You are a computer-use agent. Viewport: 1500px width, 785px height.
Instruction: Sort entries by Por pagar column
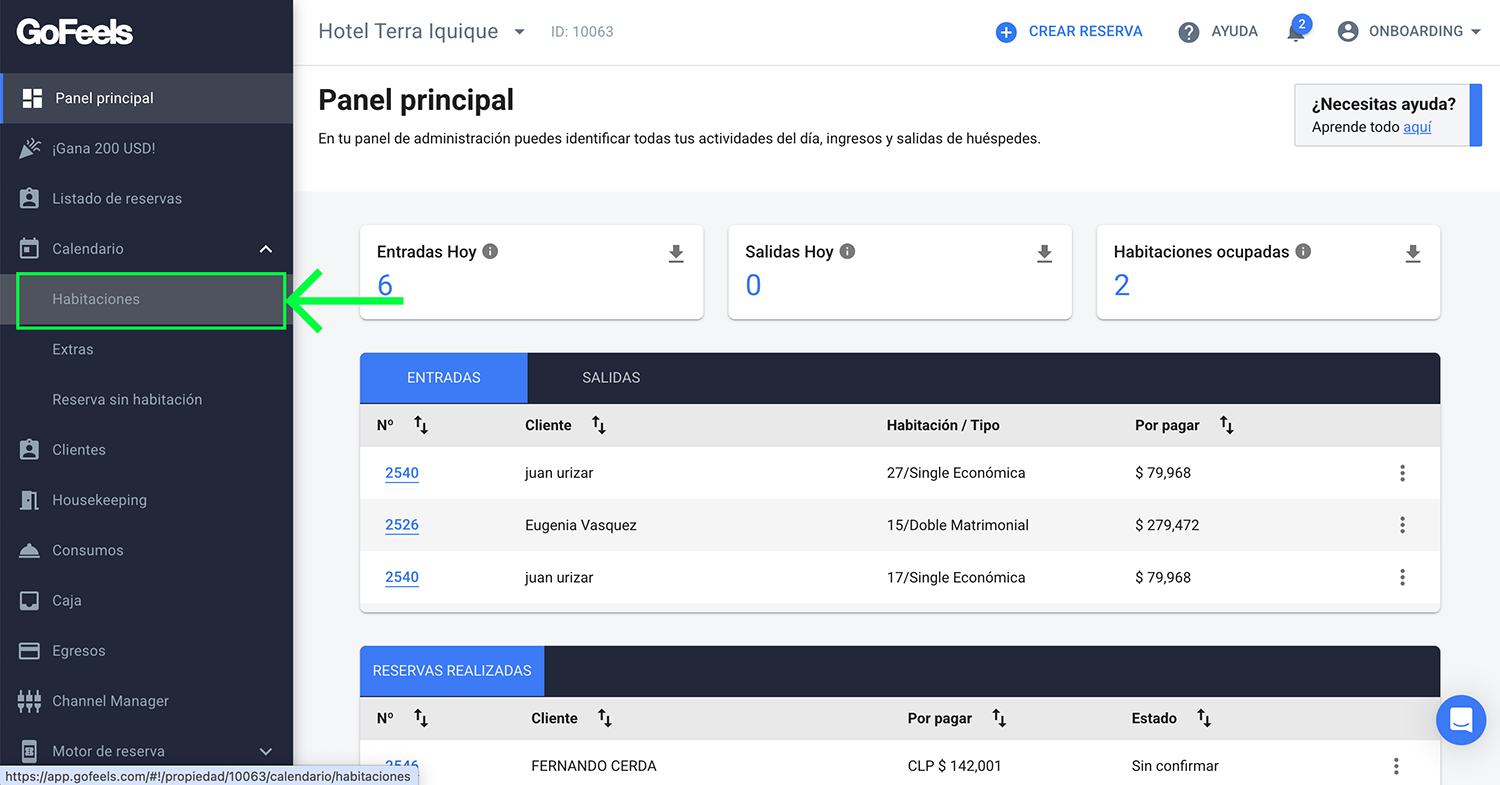coord(1226,425)
